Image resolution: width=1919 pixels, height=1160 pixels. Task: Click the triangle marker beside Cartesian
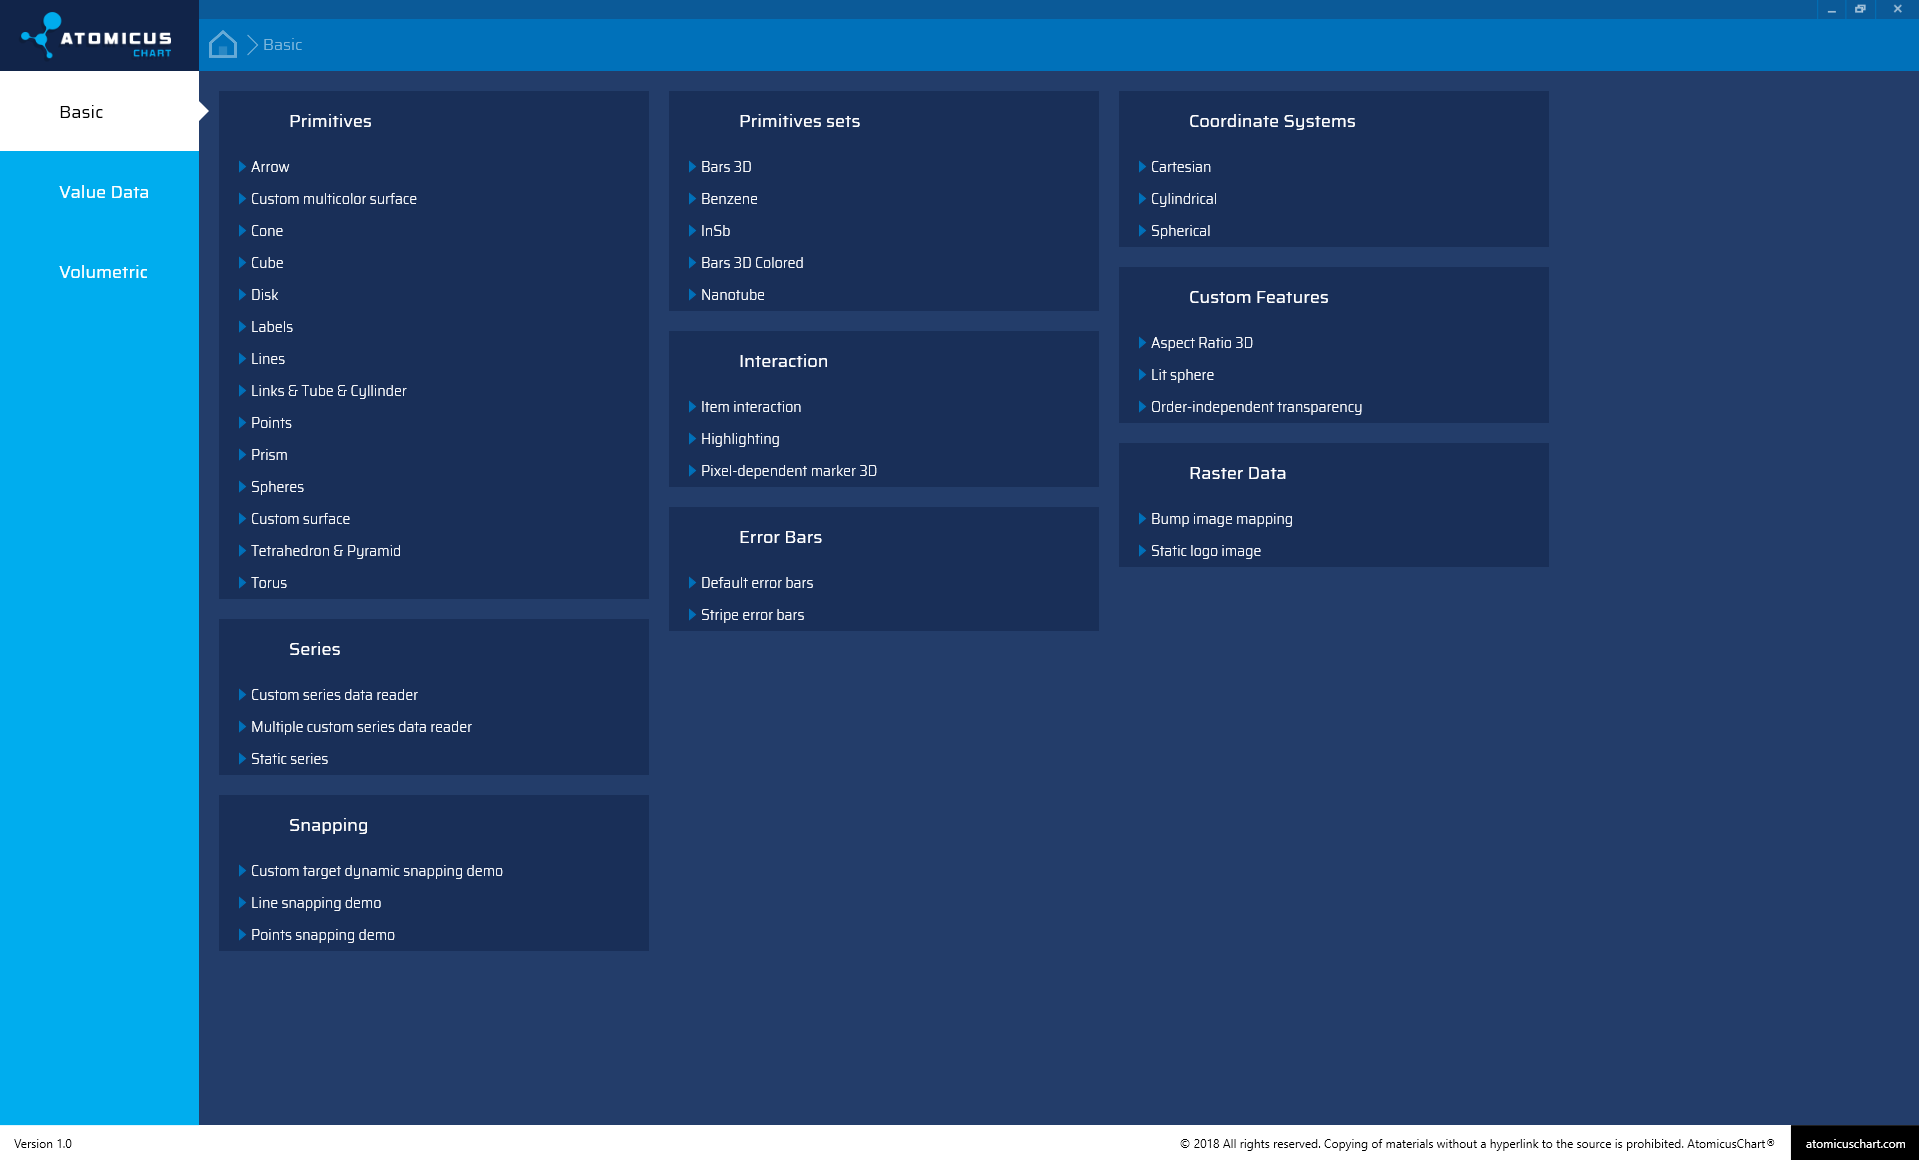coord(1142,167)
